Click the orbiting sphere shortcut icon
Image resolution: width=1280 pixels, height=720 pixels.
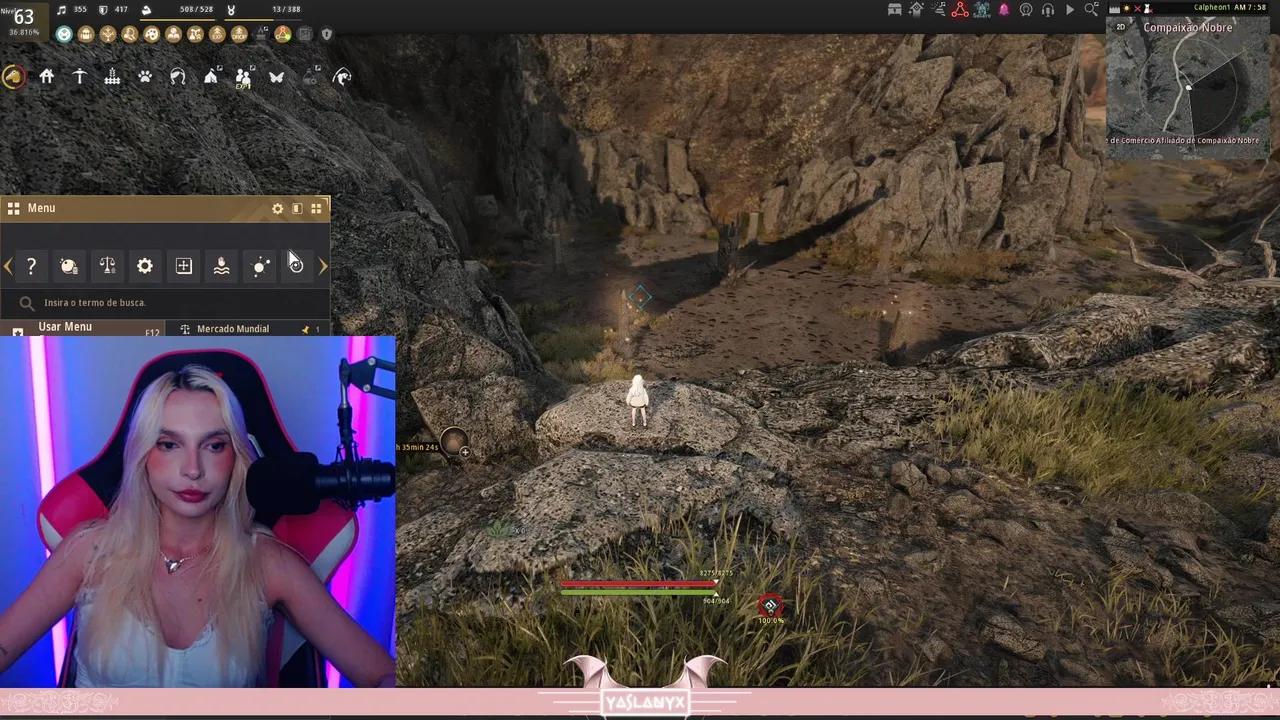(x=260, y=266)
